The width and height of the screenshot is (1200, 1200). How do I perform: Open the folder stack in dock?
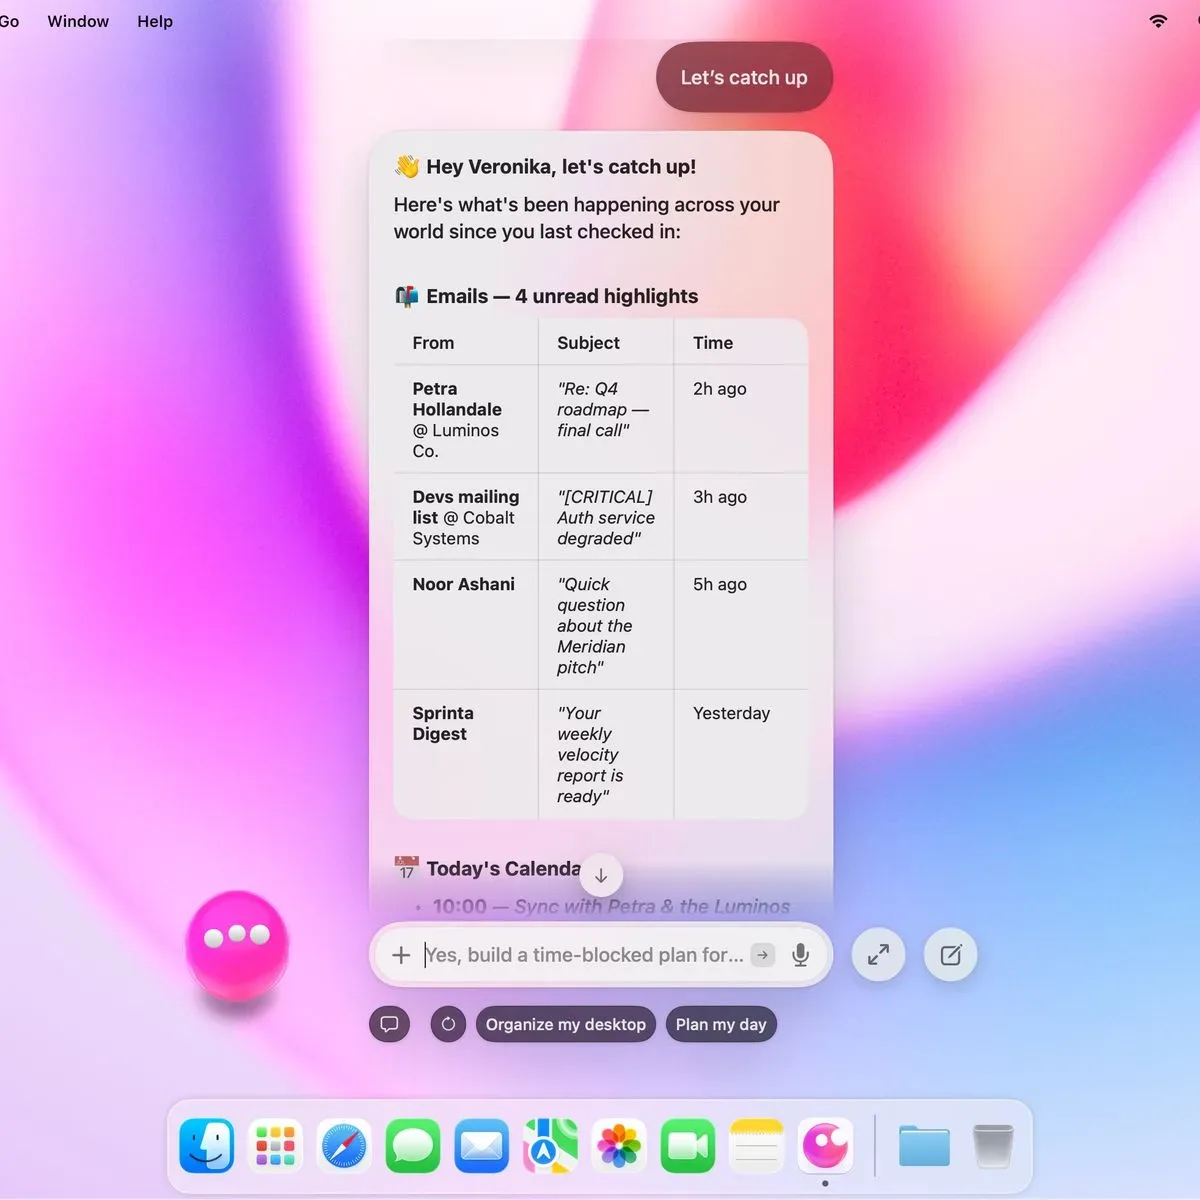pyautogui.click(x=924, y=1145)
